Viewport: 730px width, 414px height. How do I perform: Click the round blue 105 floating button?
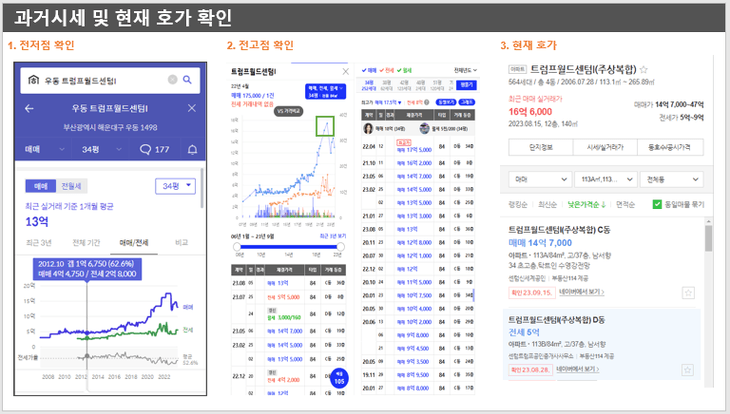pyautogui.click(x=339, y=378)
